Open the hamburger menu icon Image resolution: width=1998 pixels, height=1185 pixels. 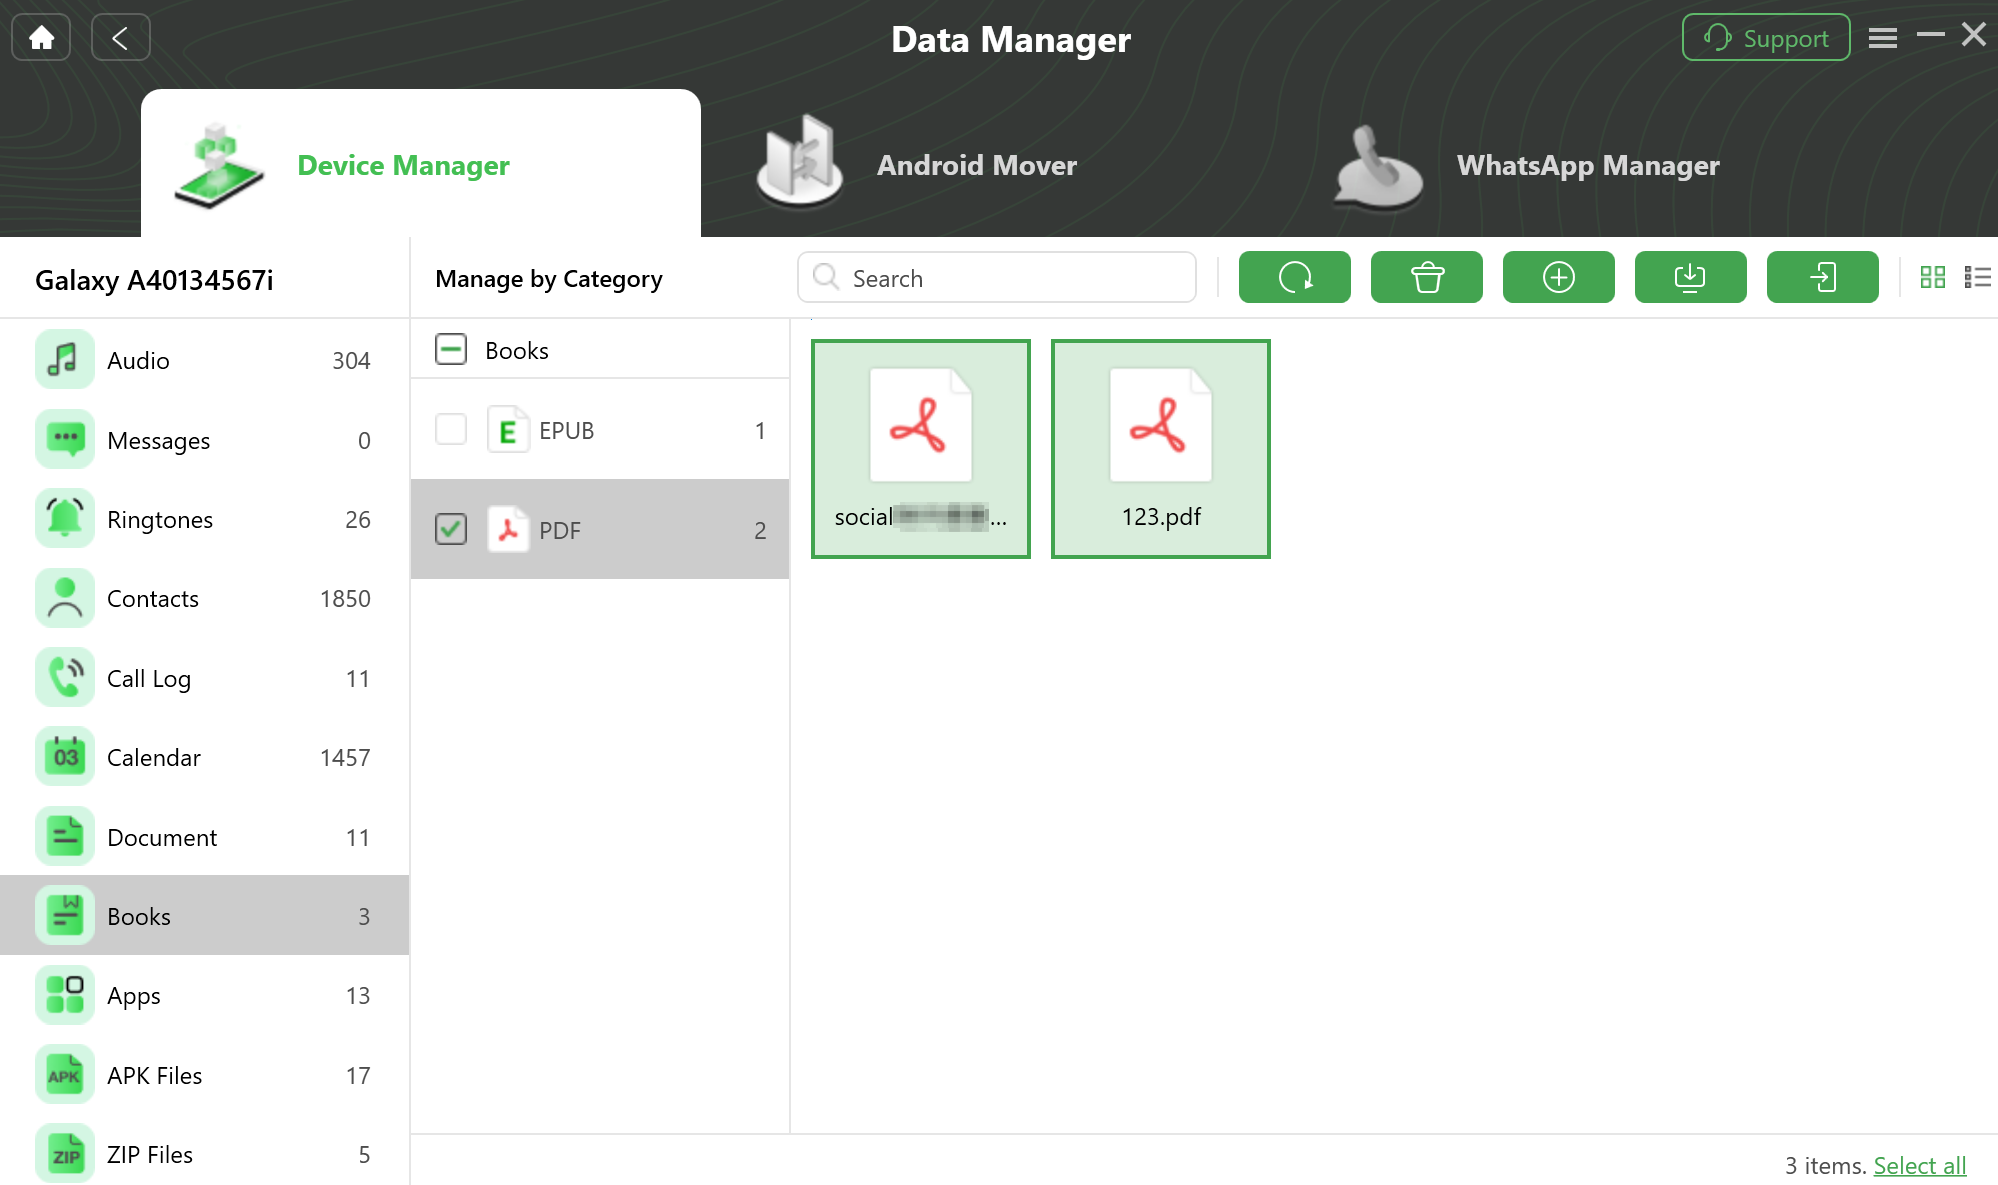coord(1883,38)
